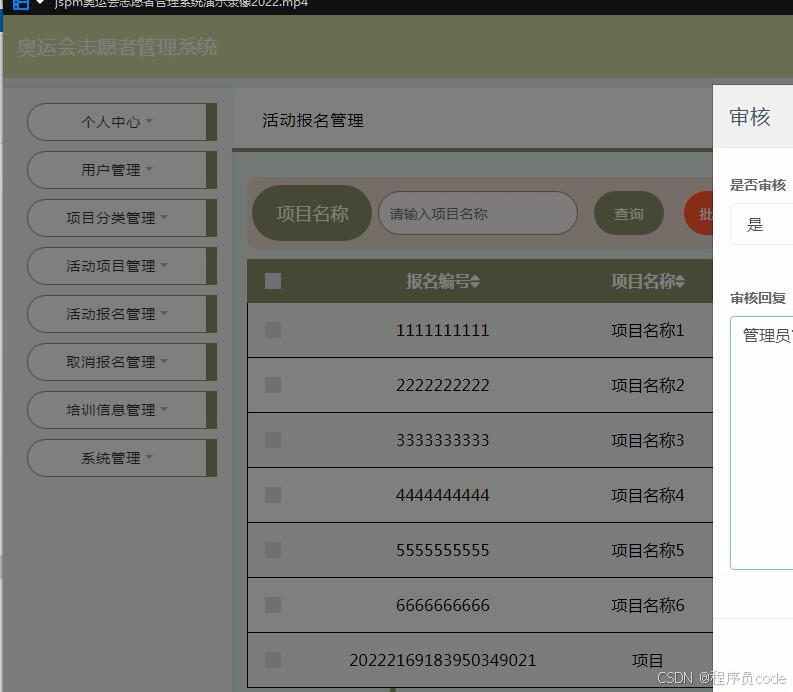Image resolution: width=793 pixels, height=692 pixels.
Task: Check the row with 3333333333
Action: tap(273, 440)
